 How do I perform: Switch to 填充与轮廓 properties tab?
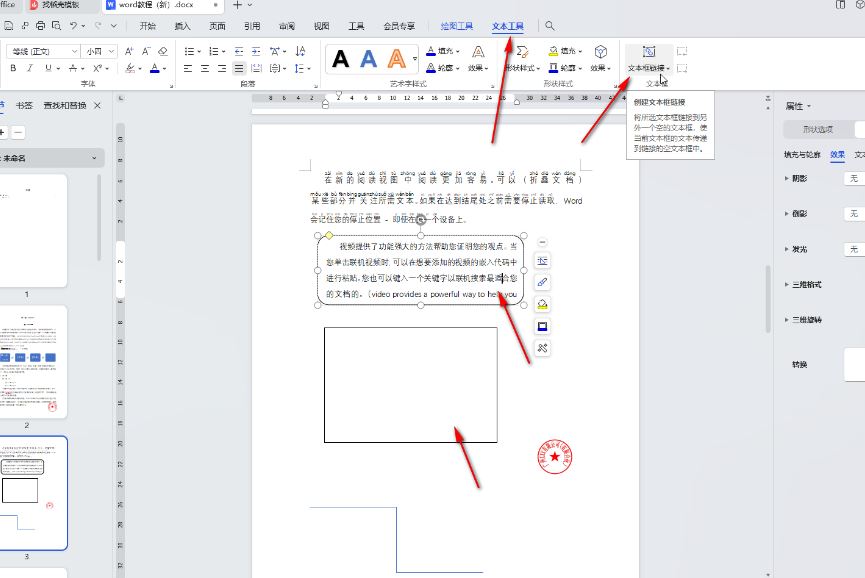pos(802,155)
